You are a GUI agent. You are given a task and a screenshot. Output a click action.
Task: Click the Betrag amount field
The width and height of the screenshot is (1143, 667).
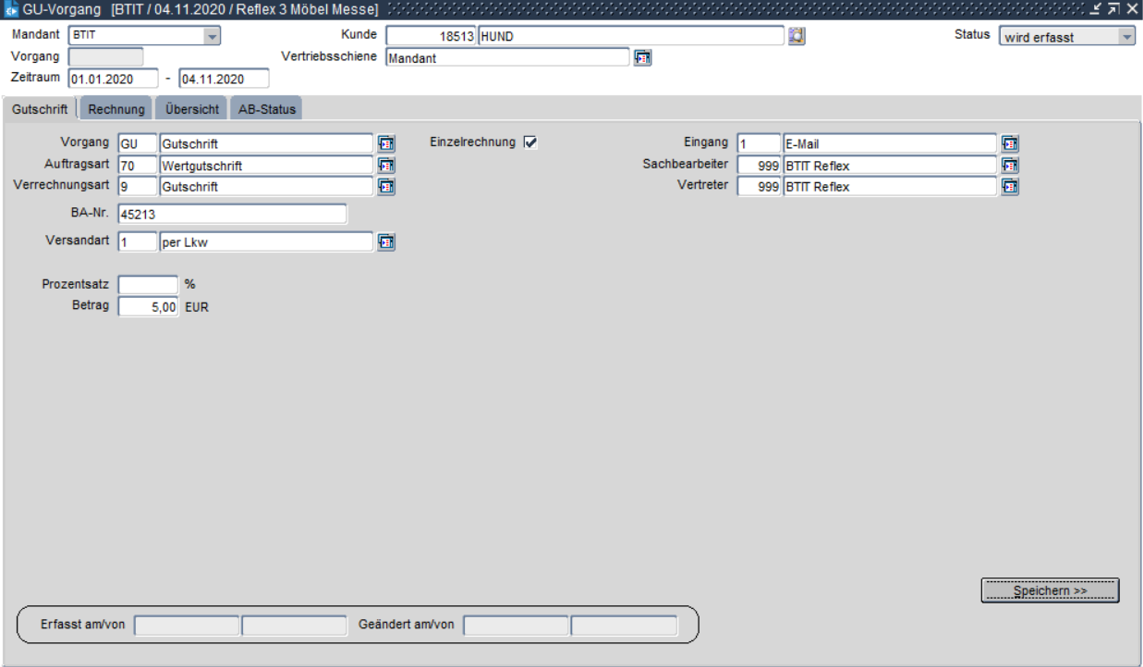click(x=148, y=307)
